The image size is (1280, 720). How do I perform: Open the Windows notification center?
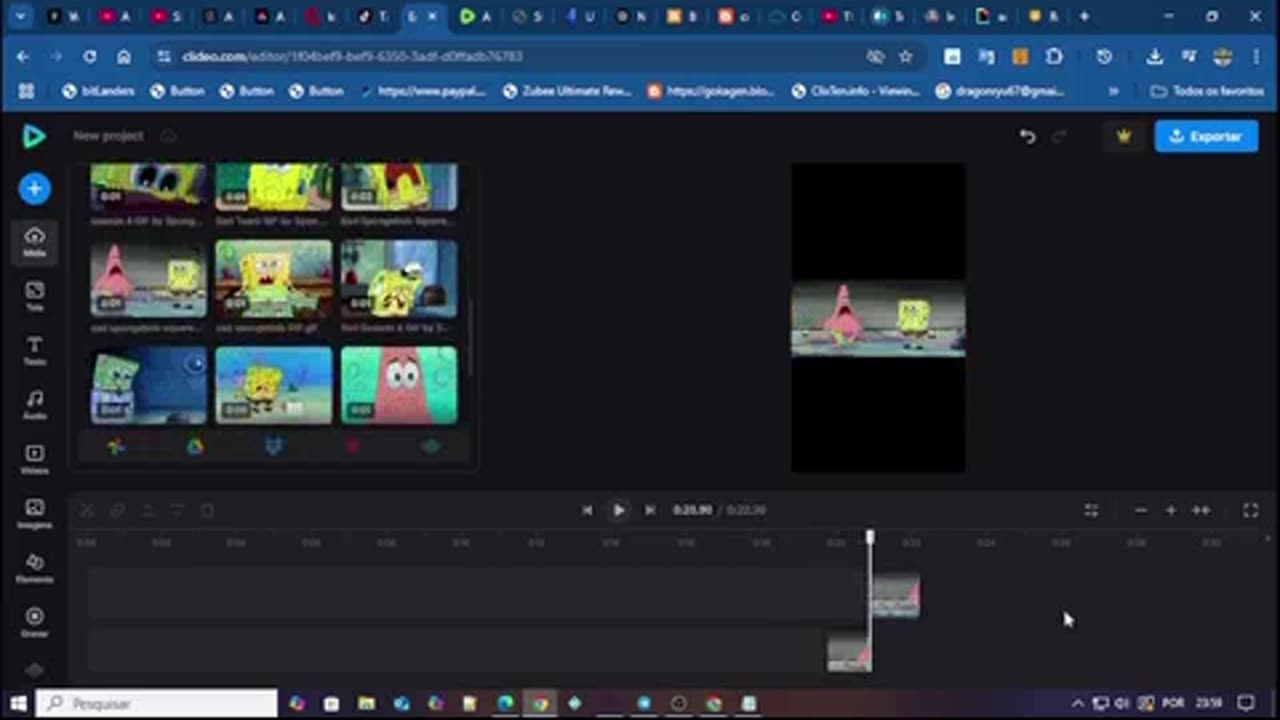[1246, 703]
